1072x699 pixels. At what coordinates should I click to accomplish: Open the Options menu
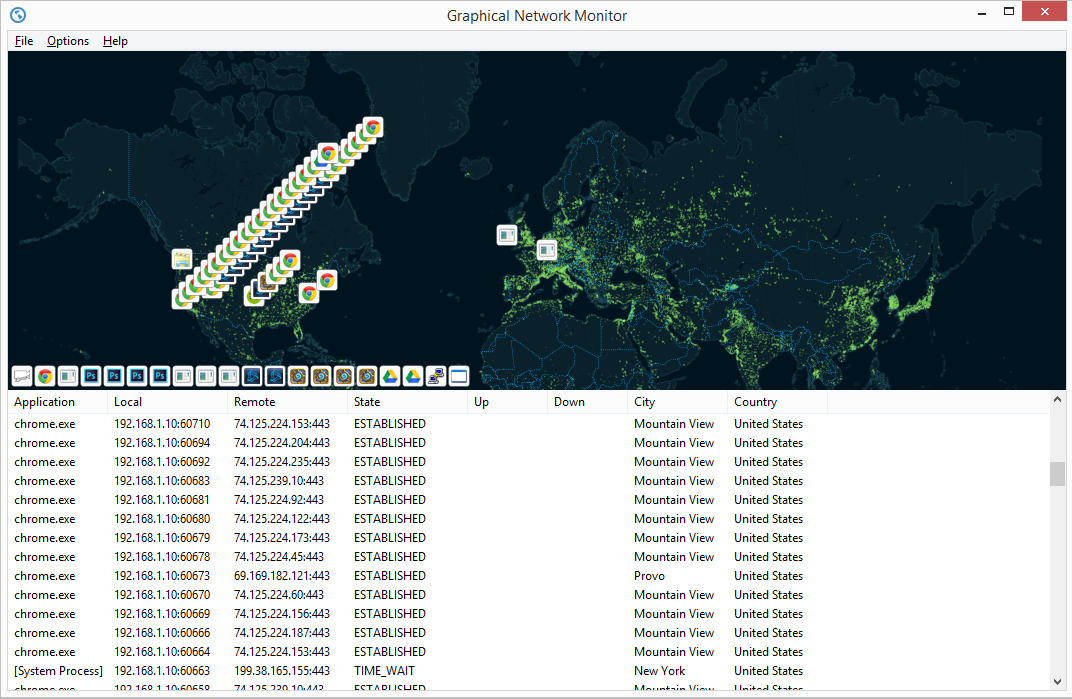68,41
